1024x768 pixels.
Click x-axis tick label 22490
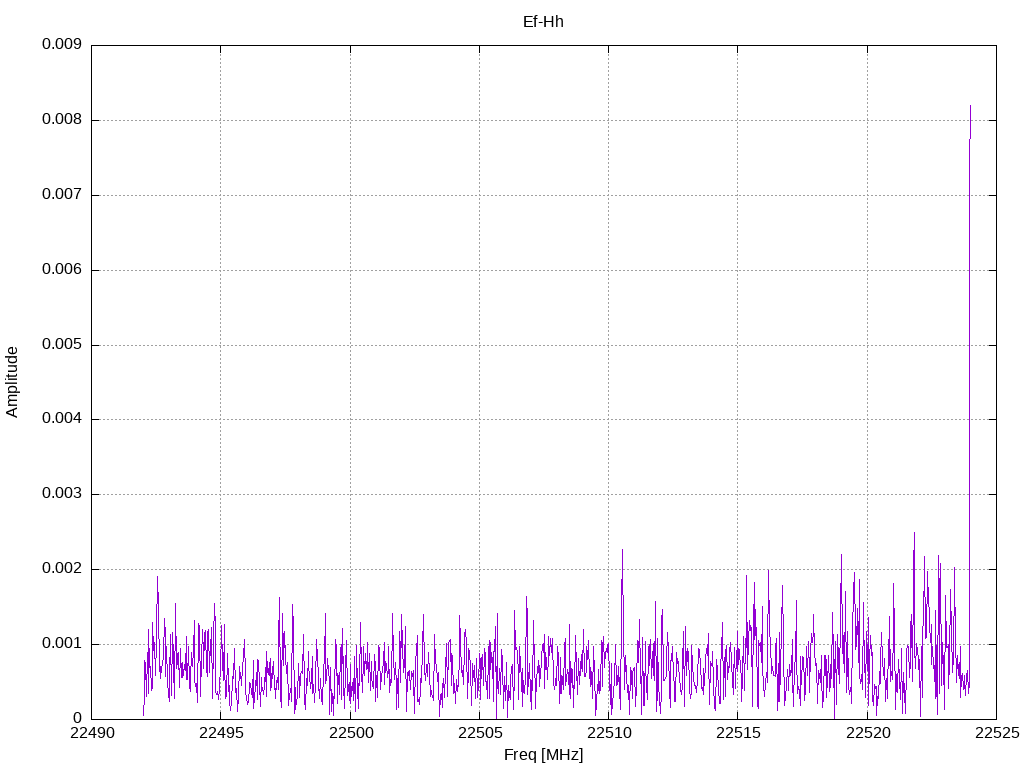point(92,733)
